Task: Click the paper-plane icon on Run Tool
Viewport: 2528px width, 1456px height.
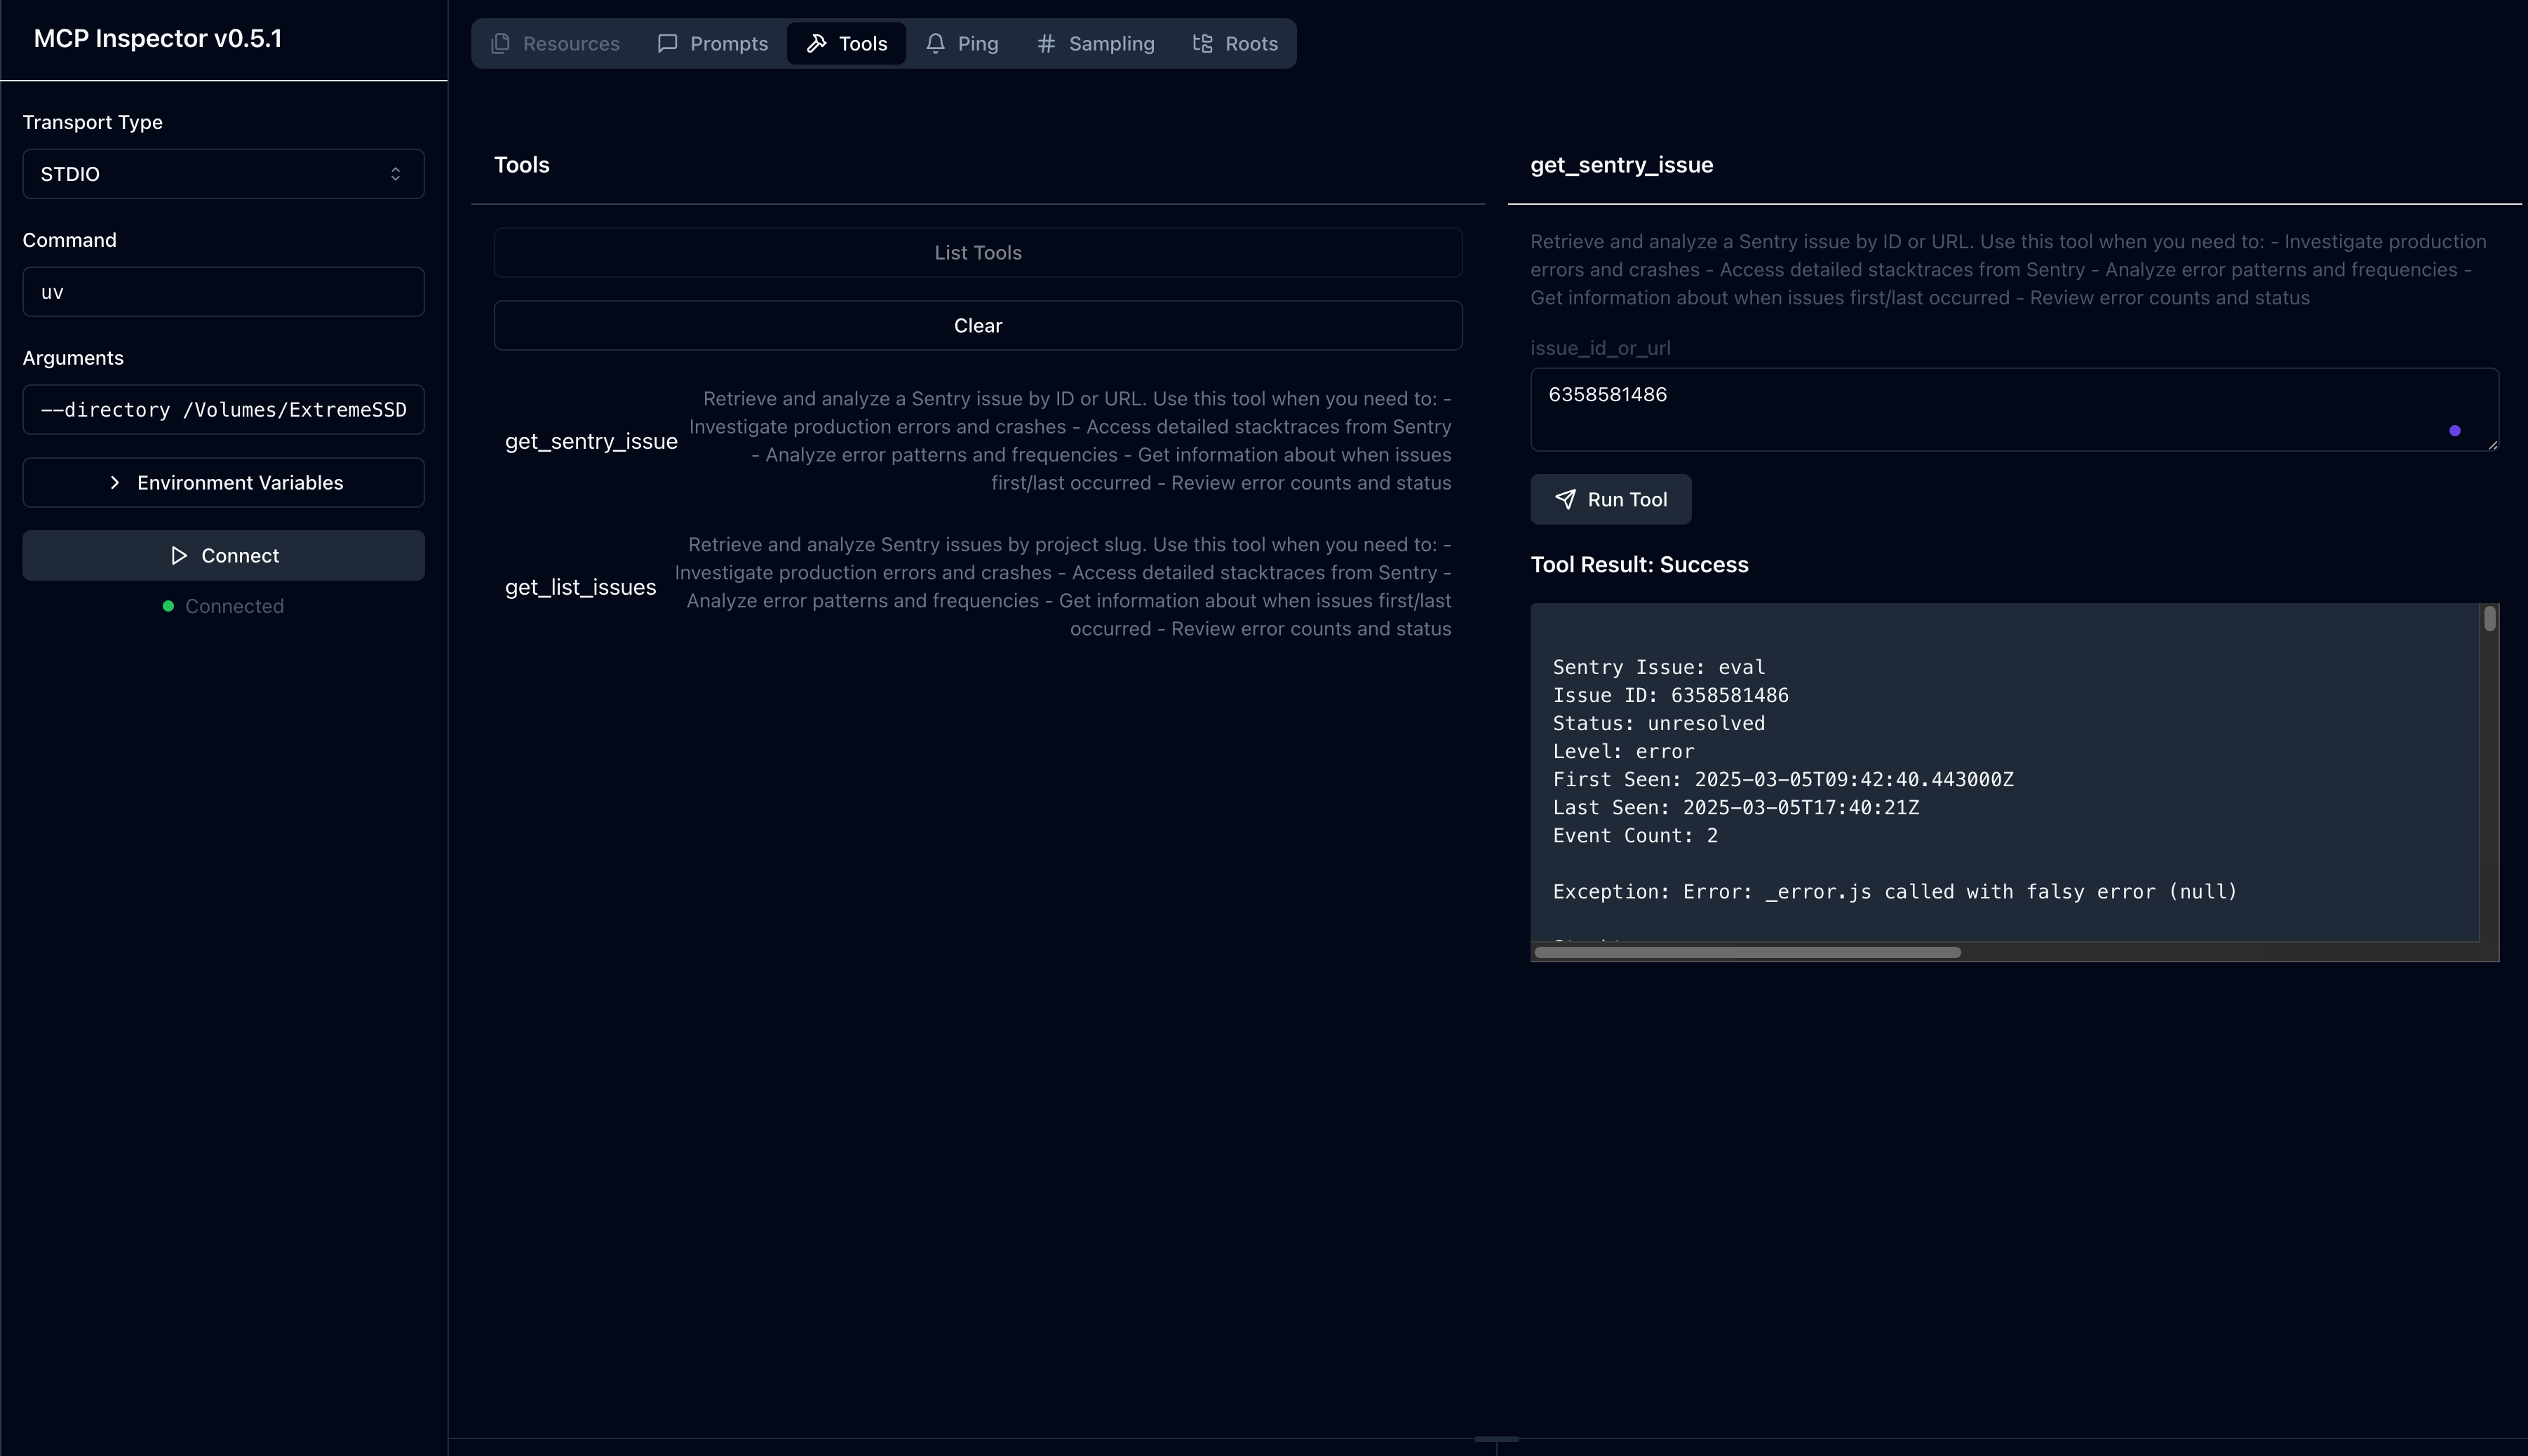Action: point(1565,499)
